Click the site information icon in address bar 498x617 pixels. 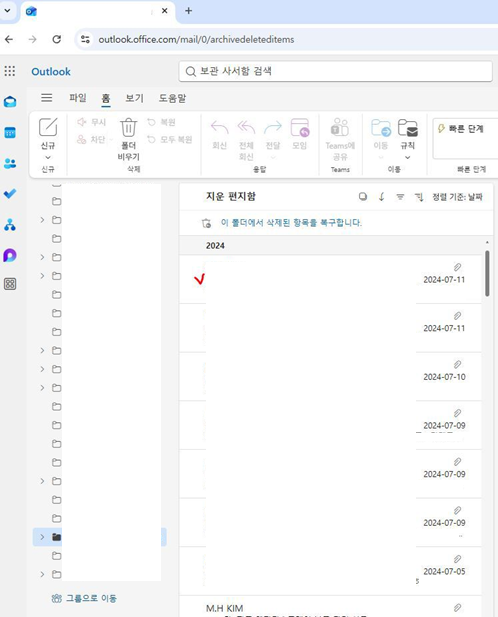point(85,39)
